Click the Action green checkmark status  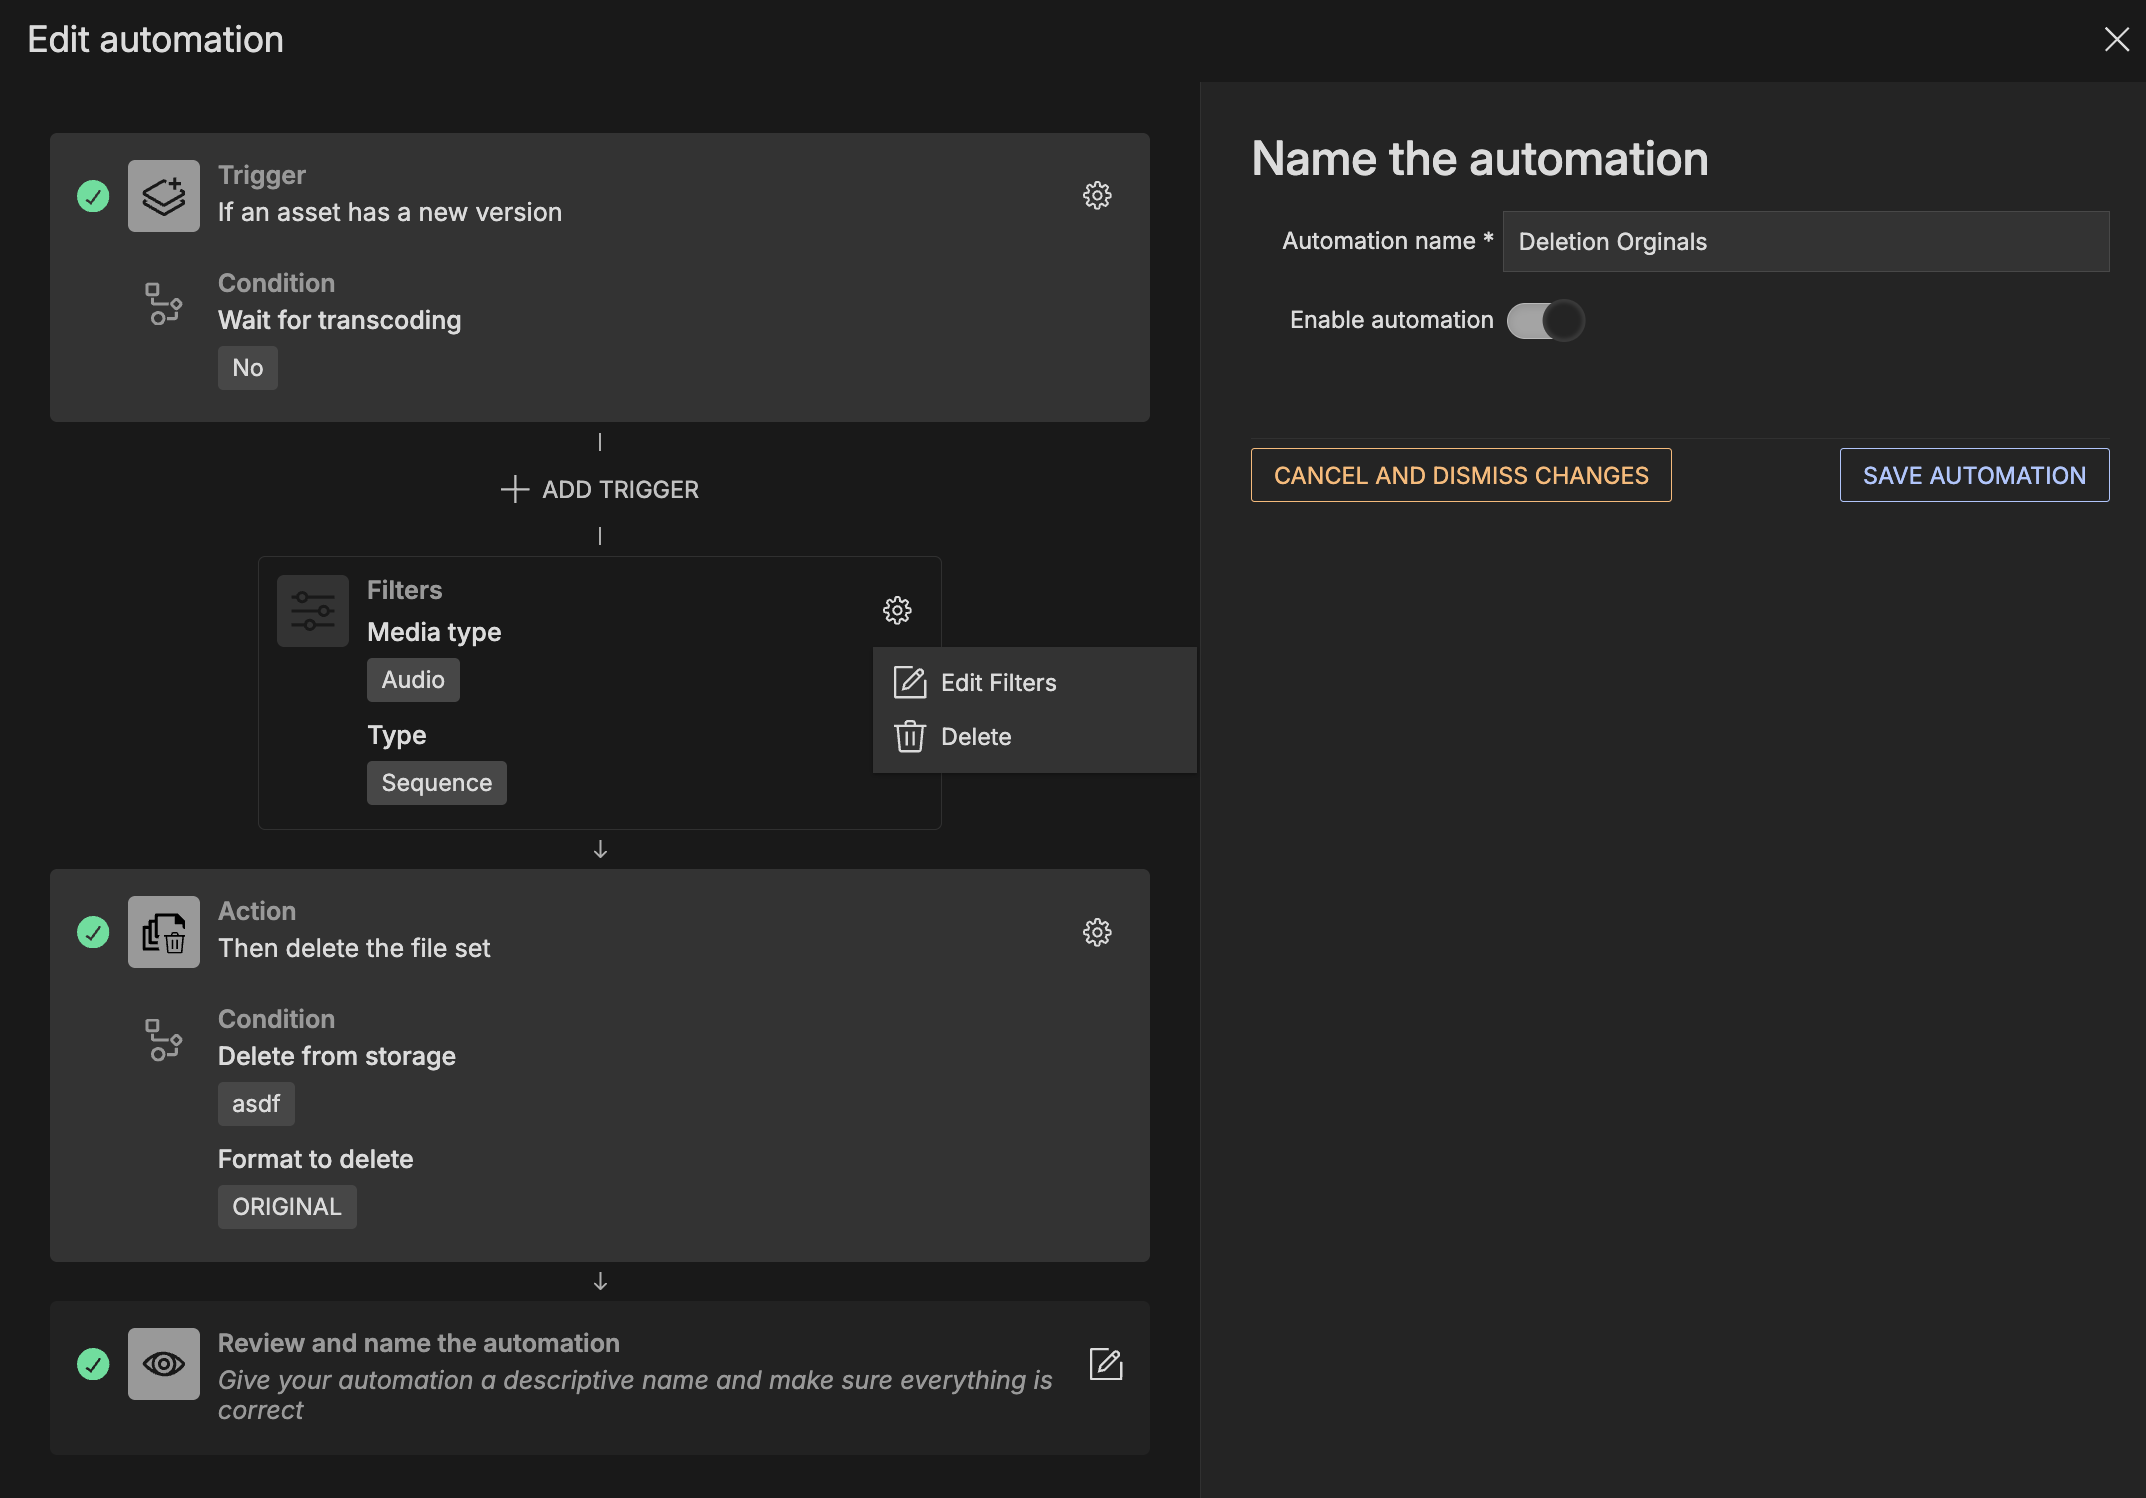point(93,932)
